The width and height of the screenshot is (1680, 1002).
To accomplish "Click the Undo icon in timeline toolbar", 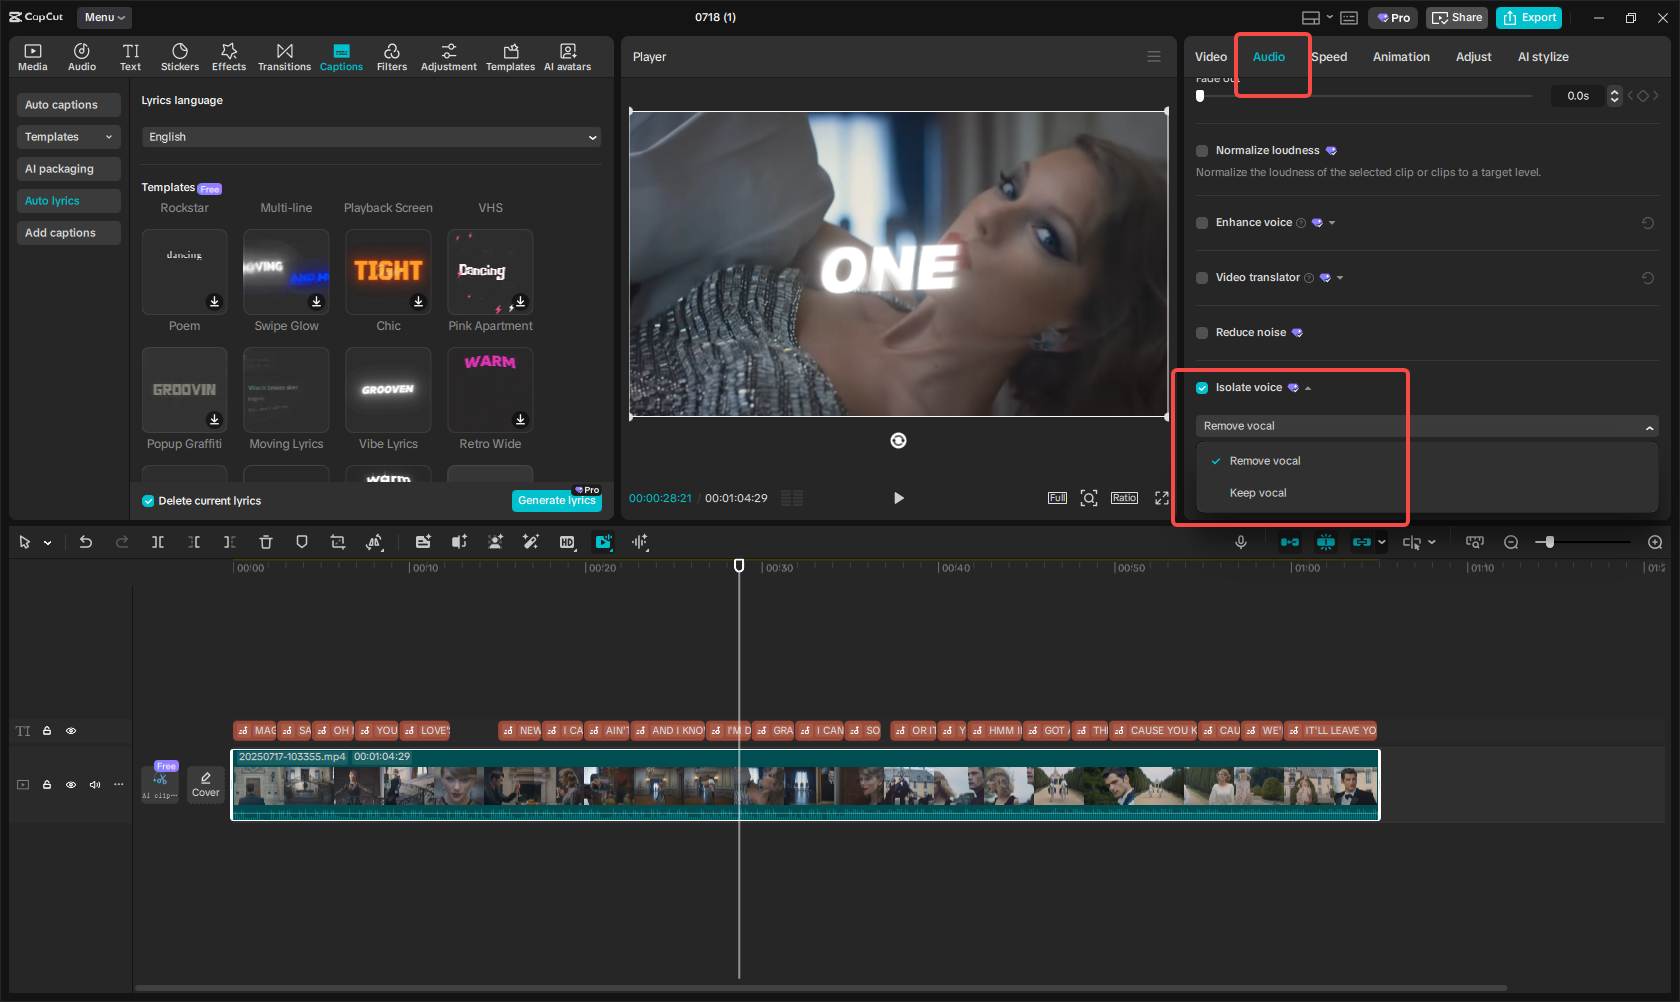I will point(86,542).
